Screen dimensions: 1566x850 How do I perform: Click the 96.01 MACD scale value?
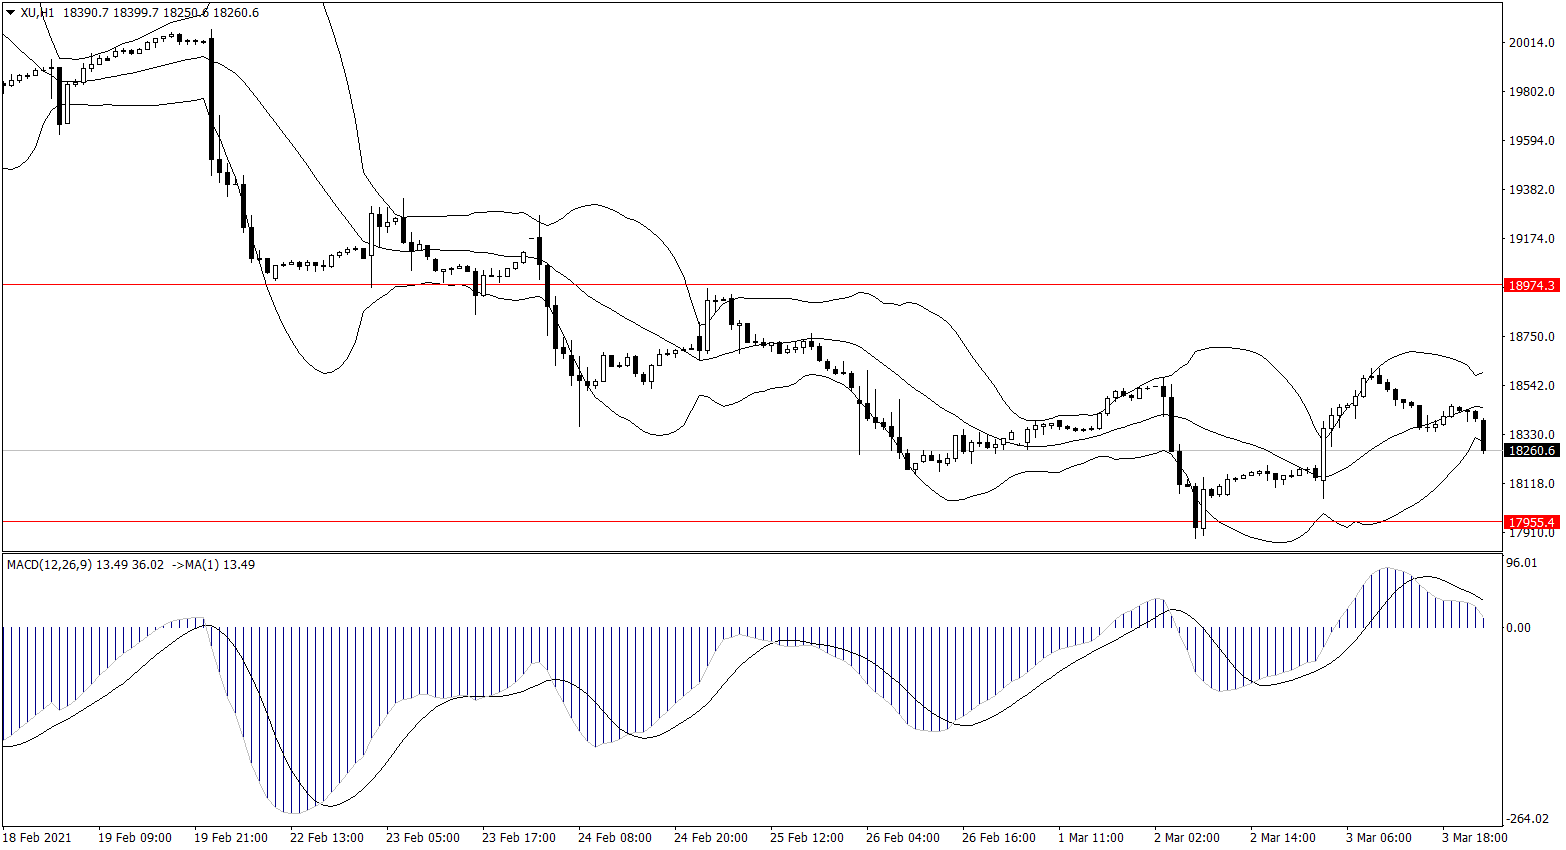(x=1521, y=563)
